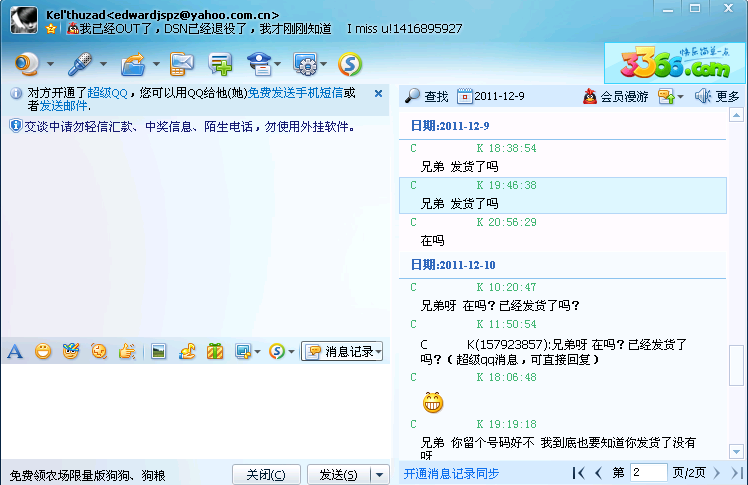The image size is (748, 485).
Task: Click the page number input field
Action: [x=649, y=472]
